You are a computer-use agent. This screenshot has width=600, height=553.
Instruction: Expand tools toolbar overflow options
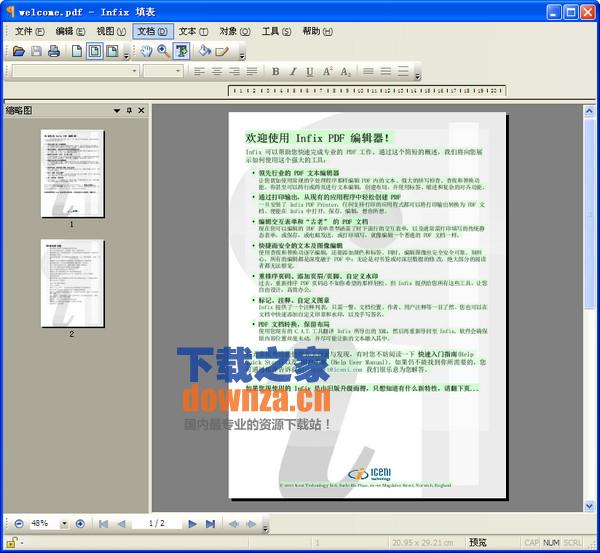tap(242, 56)
